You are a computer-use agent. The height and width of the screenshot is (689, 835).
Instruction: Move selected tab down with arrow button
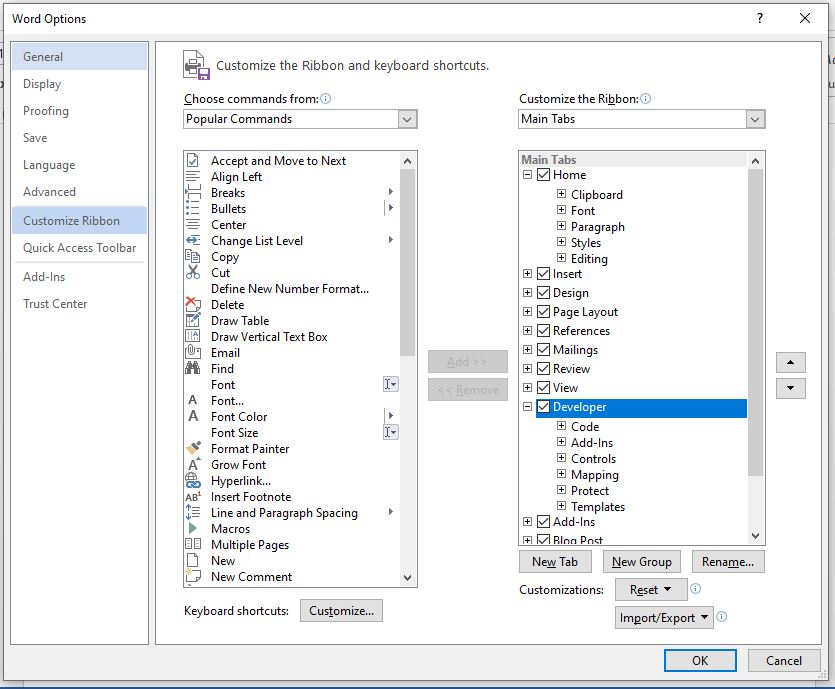[x=791, y=388]
